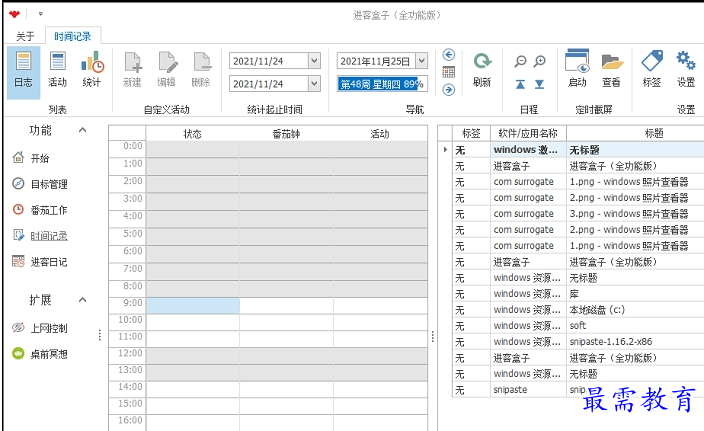This screenshot has height=431, width=704.
Task: Open the end date dropdown arrow
Action: tap(314, 85)
